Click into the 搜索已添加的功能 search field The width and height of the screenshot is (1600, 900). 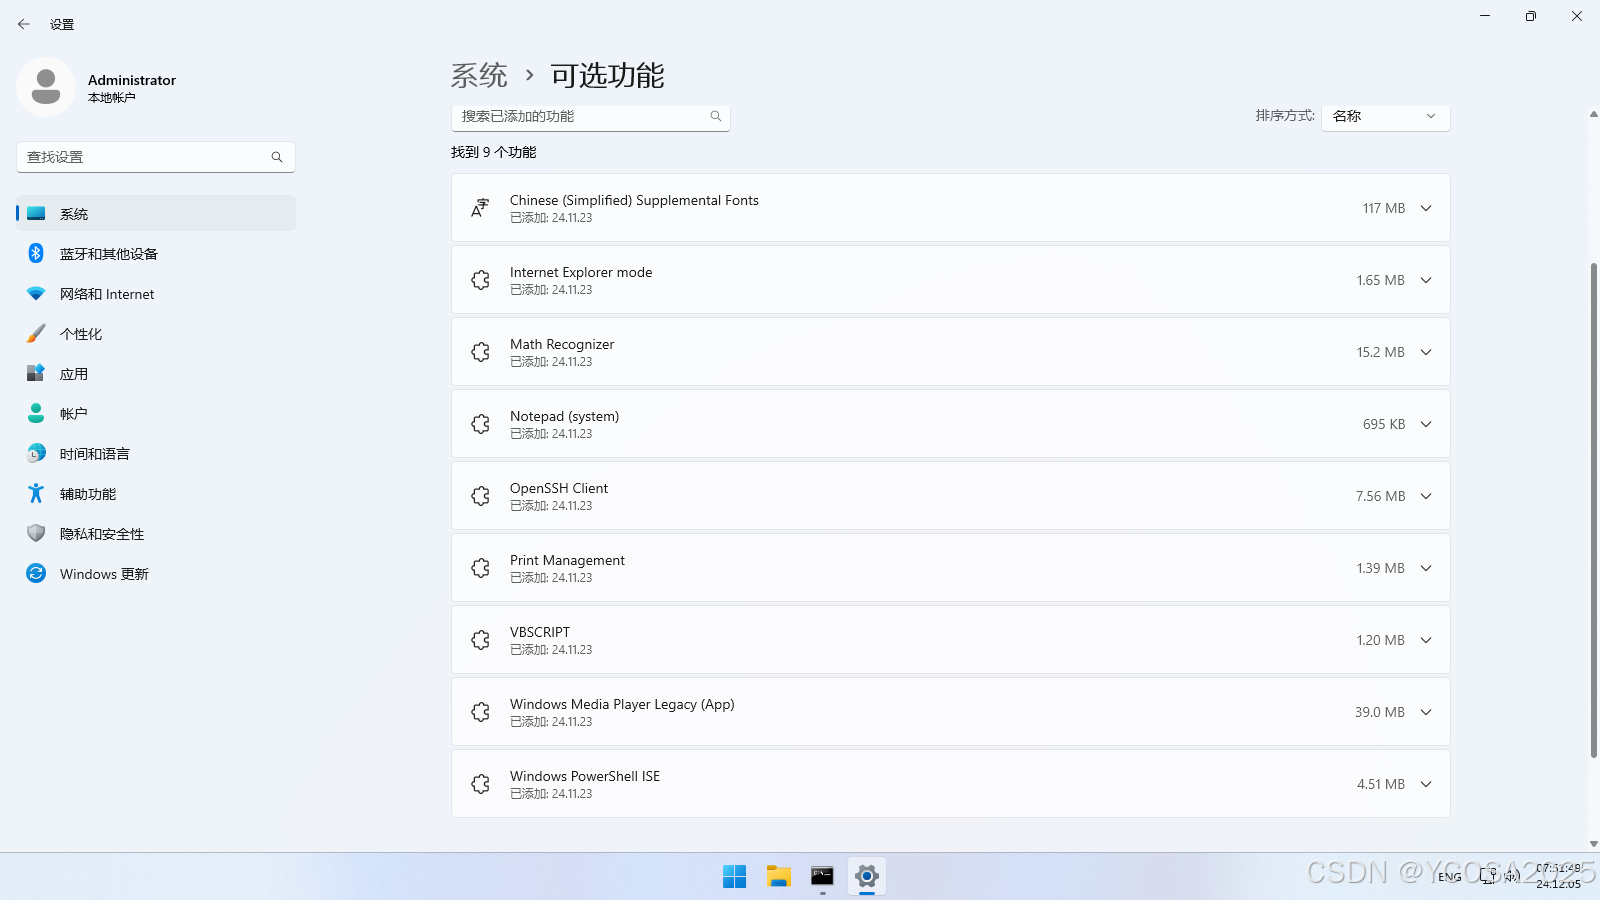click(x=590, y=116)
